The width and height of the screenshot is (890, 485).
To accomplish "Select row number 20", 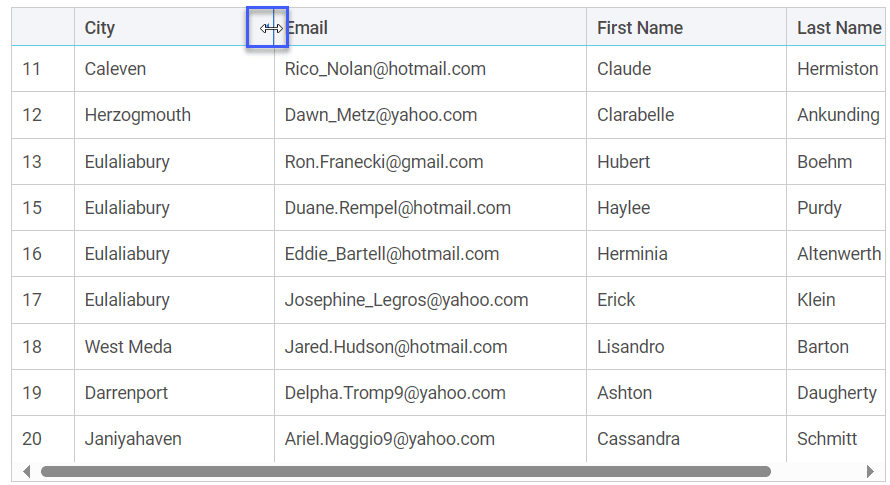I will coord(32,439).
